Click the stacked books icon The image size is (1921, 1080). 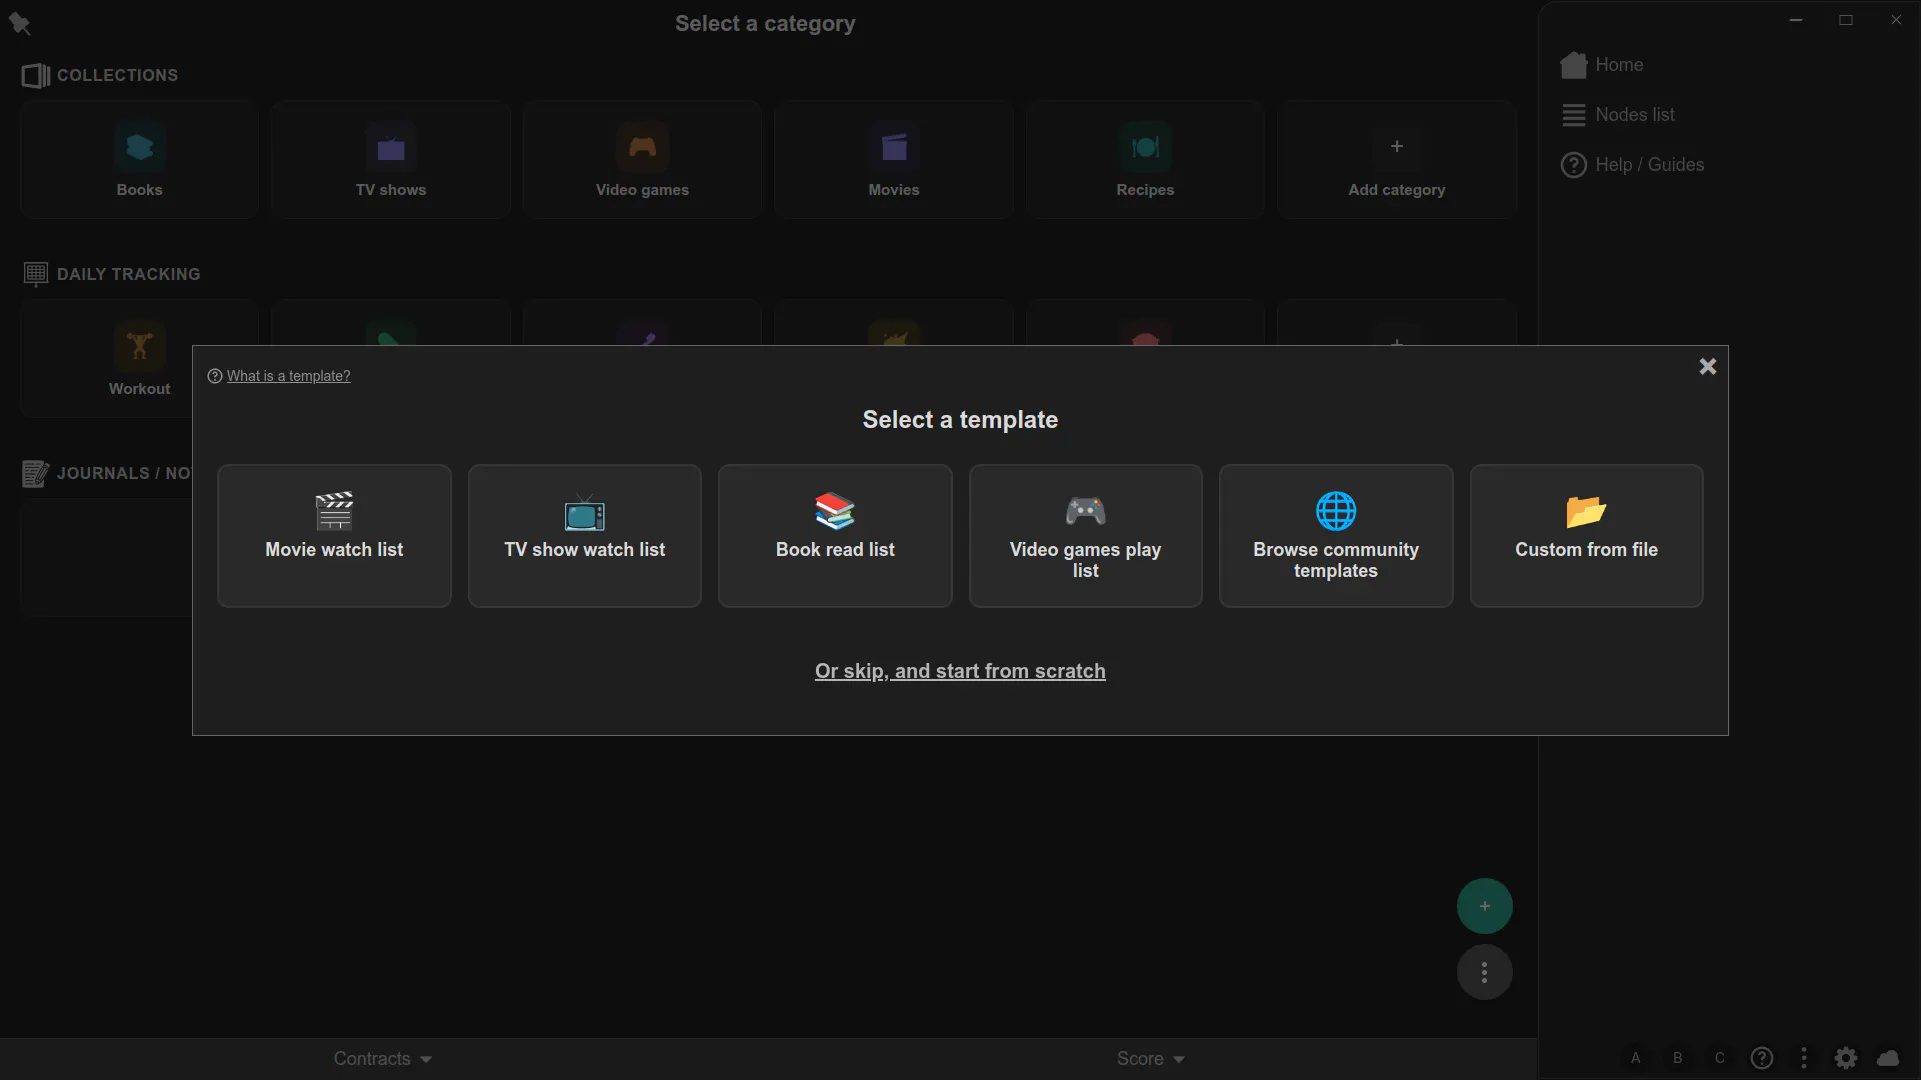coord(835,511)
